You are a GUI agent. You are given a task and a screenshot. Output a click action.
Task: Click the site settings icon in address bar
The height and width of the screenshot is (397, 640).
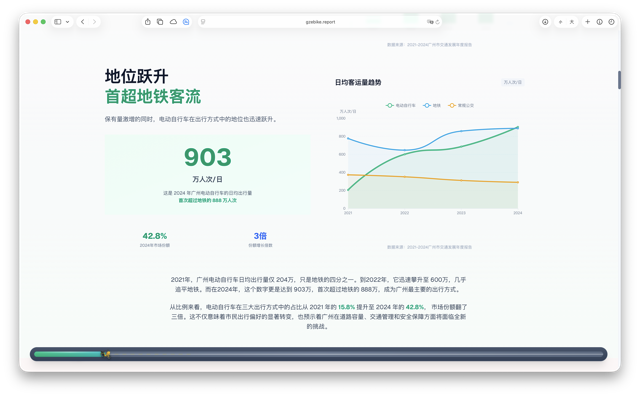pos(203,22)
